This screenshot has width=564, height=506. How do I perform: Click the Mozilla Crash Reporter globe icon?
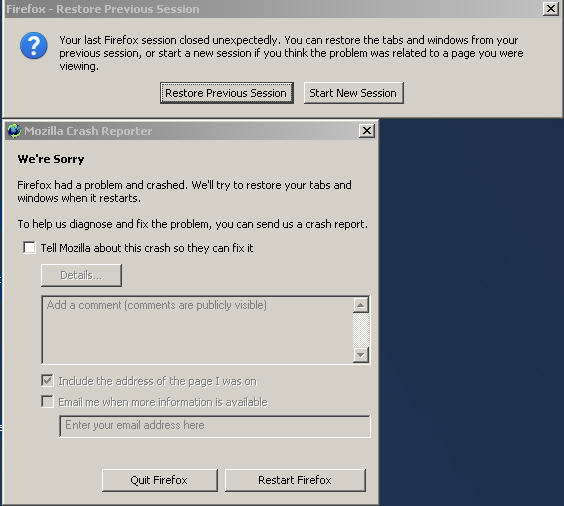14,131
